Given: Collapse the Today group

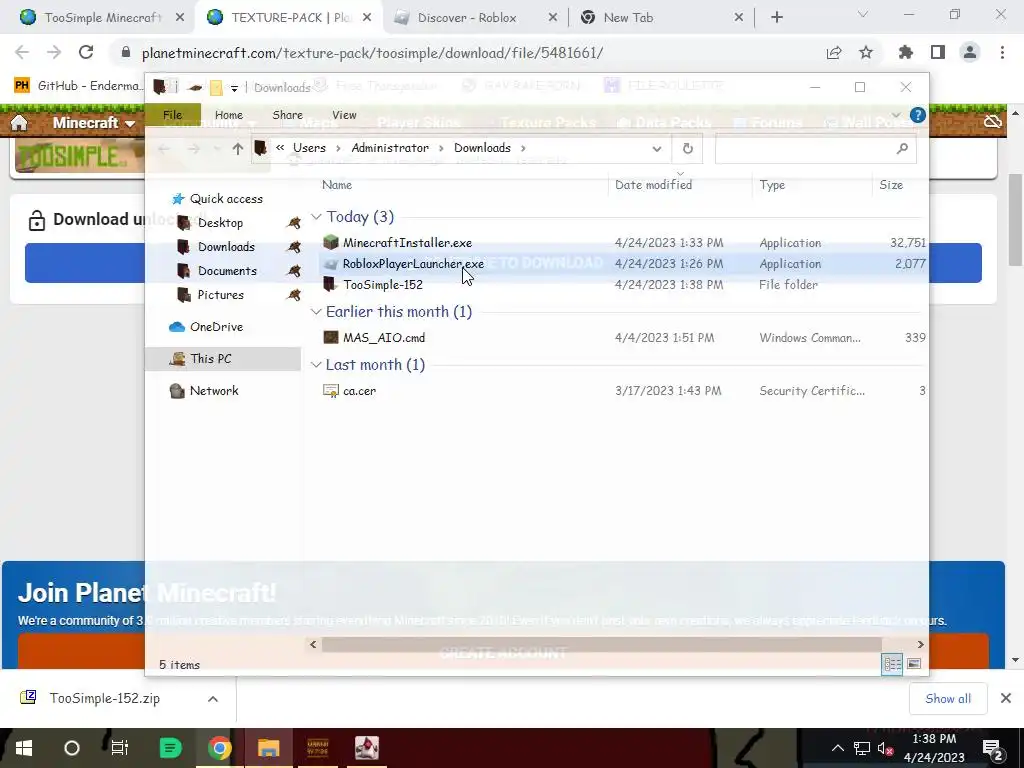Looking at the screenshot, I should pyautogui.click(x=316, y=216).
